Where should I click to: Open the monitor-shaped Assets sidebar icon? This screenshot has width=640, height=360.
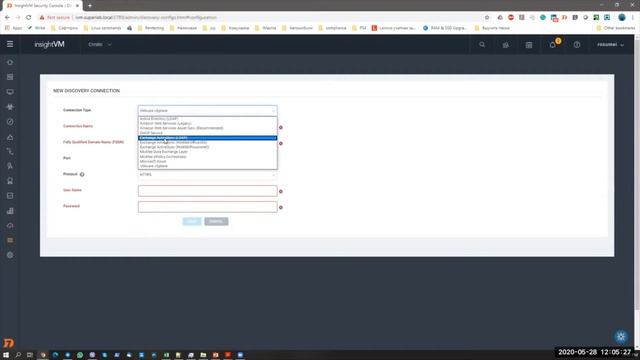point(10,92)
